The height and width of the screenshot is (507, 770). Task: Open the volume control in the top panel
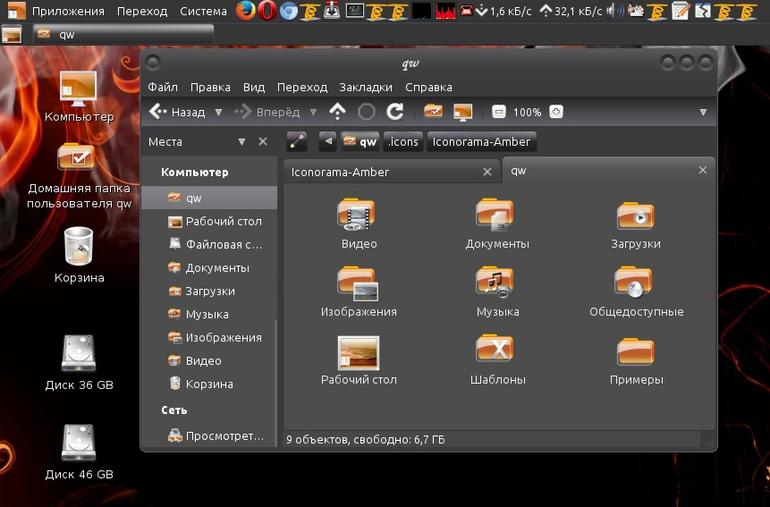click(615, 11)
